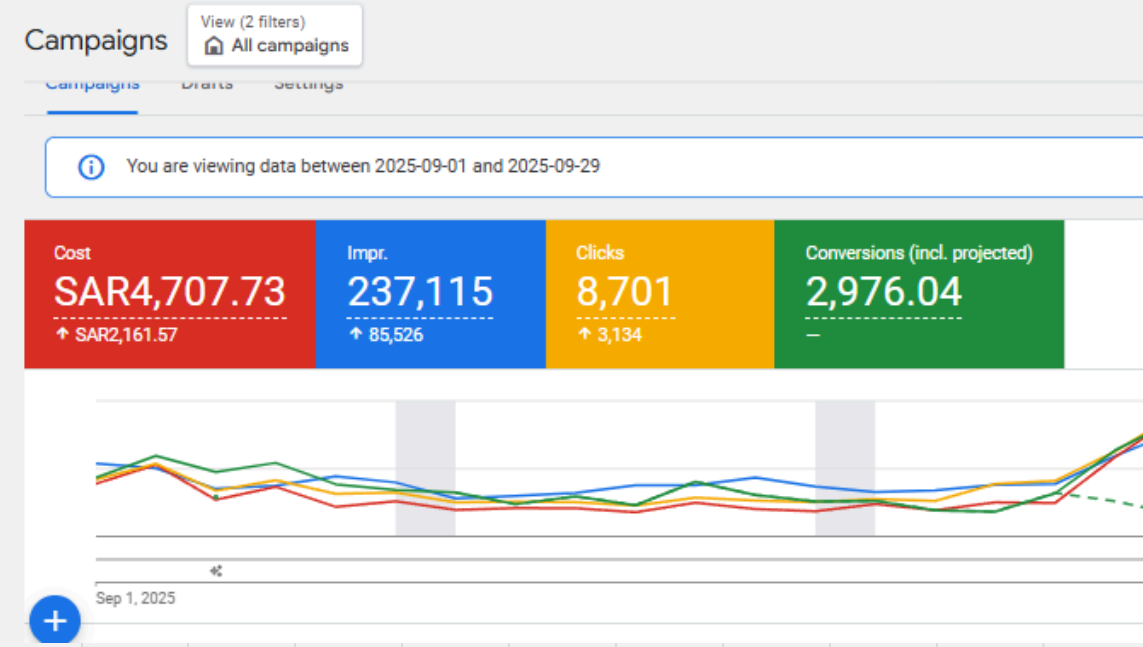The height and width of the screenshot is (647, 1143).
Task: Click the SAR4,707.73 cost value
Action: pos(170,292)
